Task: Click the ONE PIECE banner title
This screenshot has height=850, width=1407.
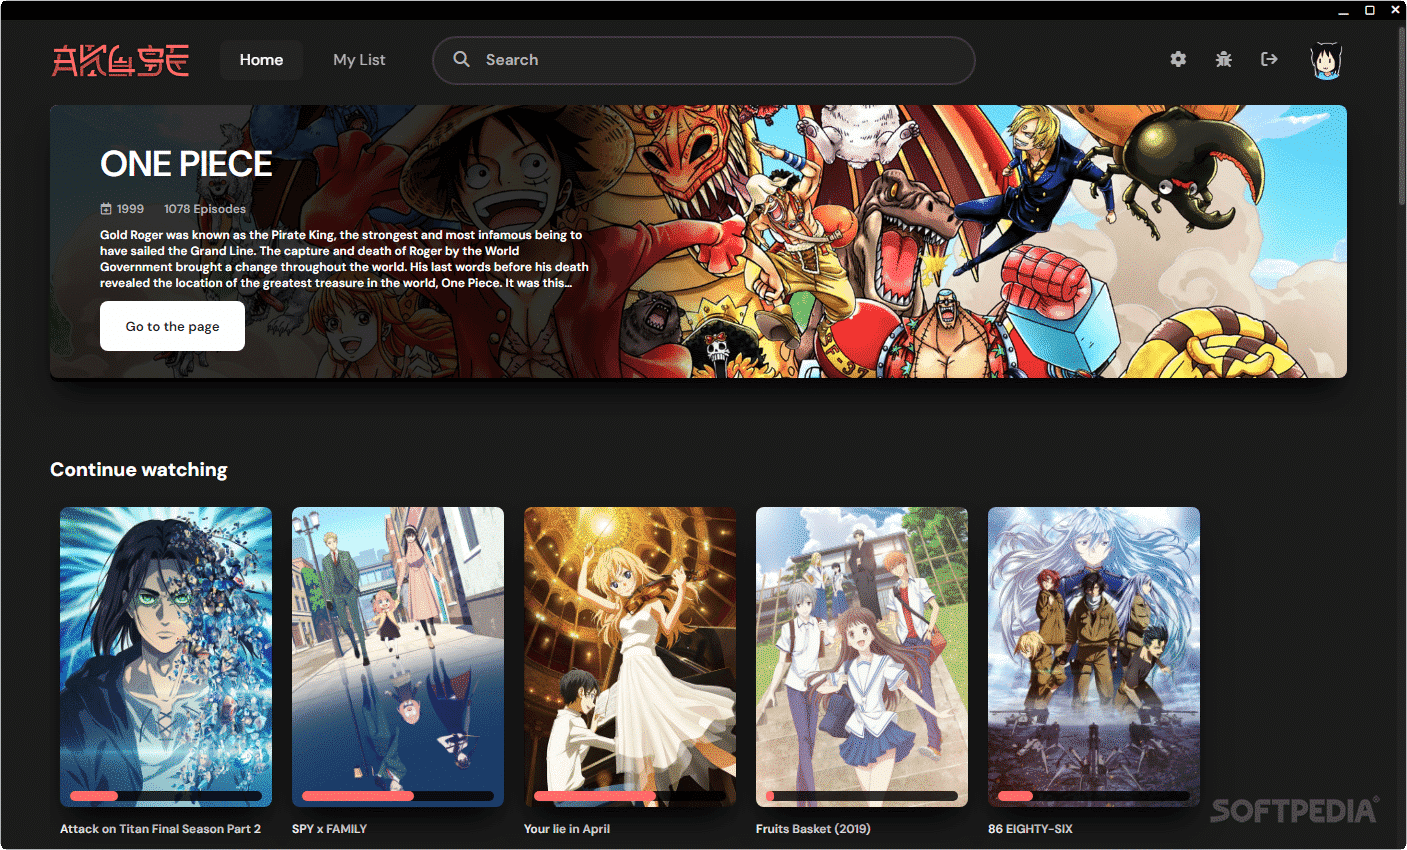Action: (x=186, y=164)
